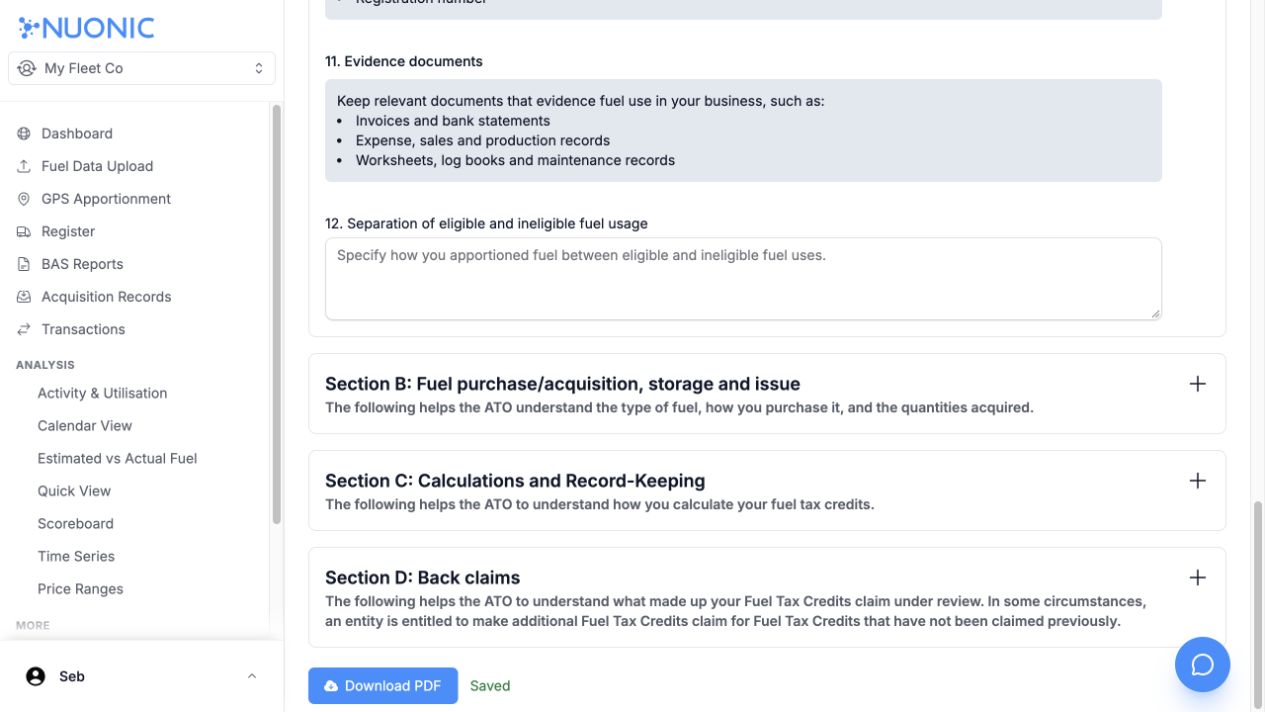Go to the Transactions page

click(83, 329)
